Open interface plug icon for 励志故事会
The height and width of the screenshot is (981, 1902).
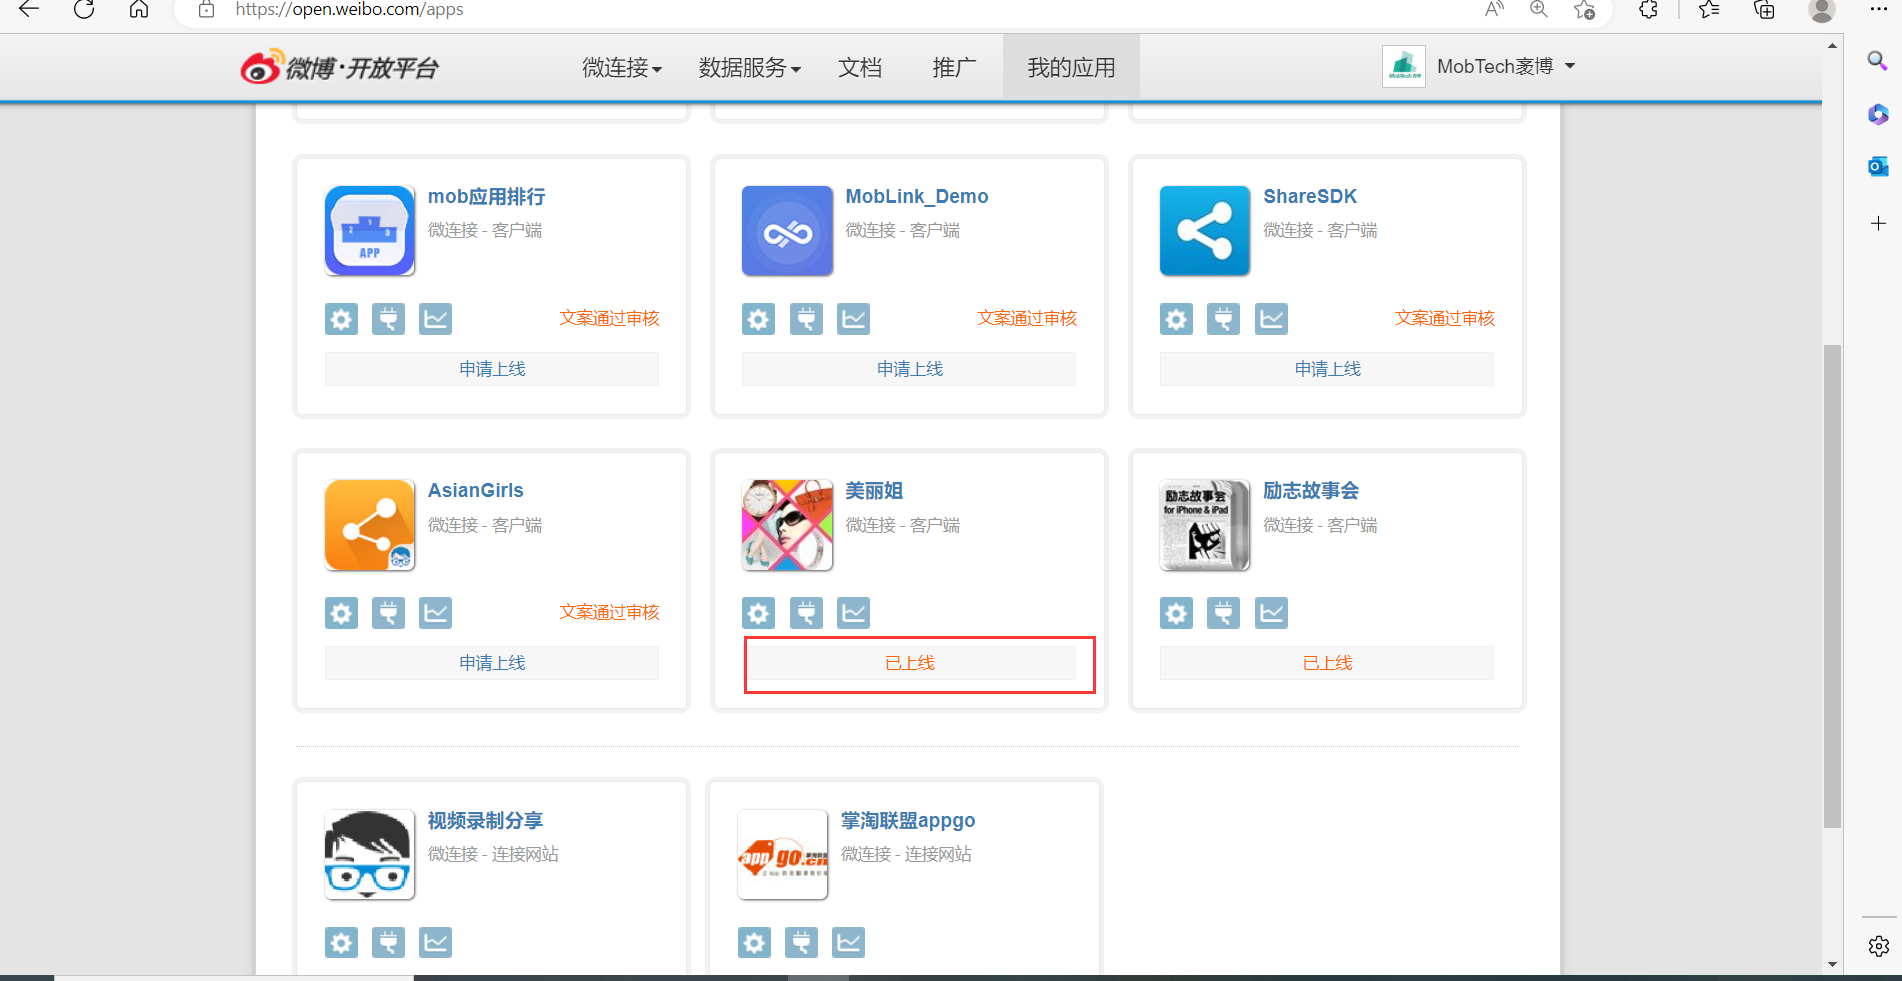pos(1223,613)
